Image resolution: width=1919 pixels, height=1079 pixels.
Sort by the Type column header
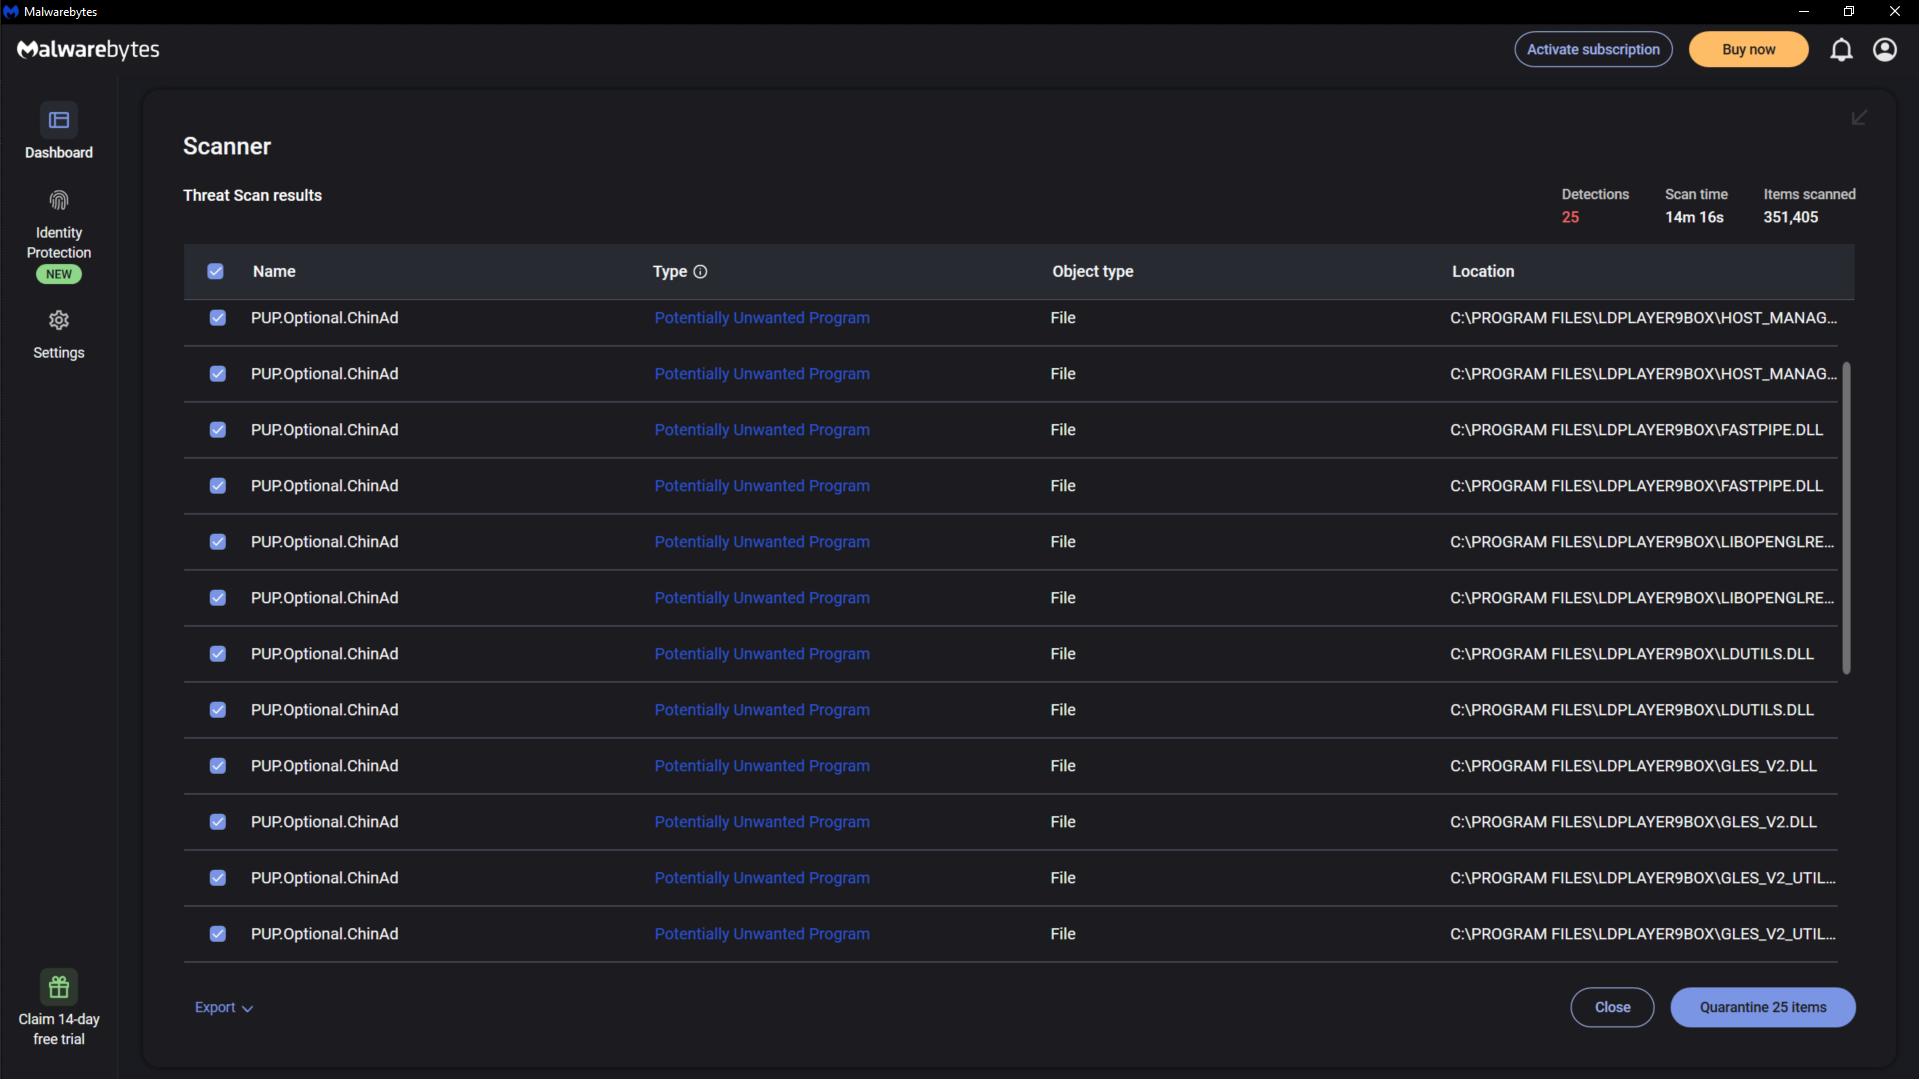[x=670, y=272]
